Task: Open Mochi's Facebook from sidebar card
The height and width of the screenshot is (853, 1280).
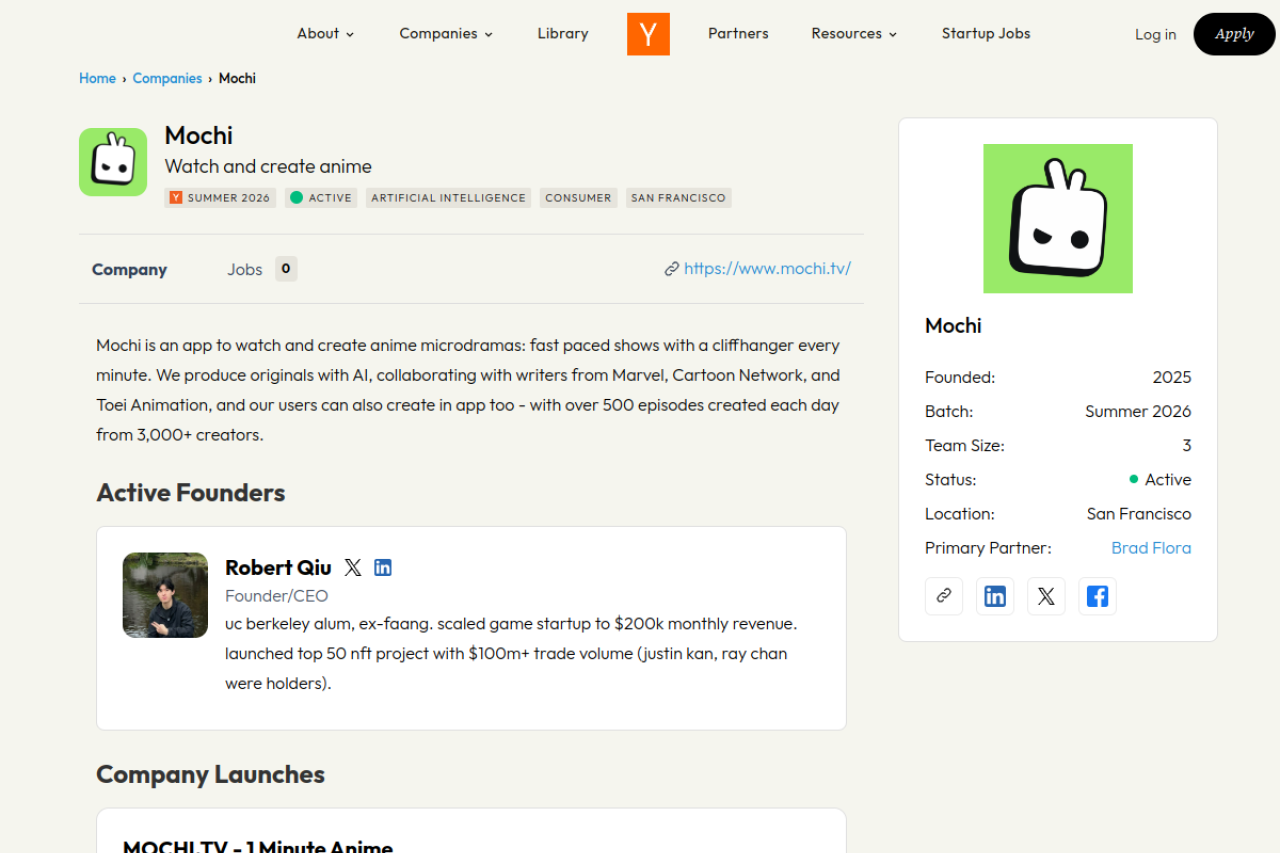Action: pos(1097,596)
